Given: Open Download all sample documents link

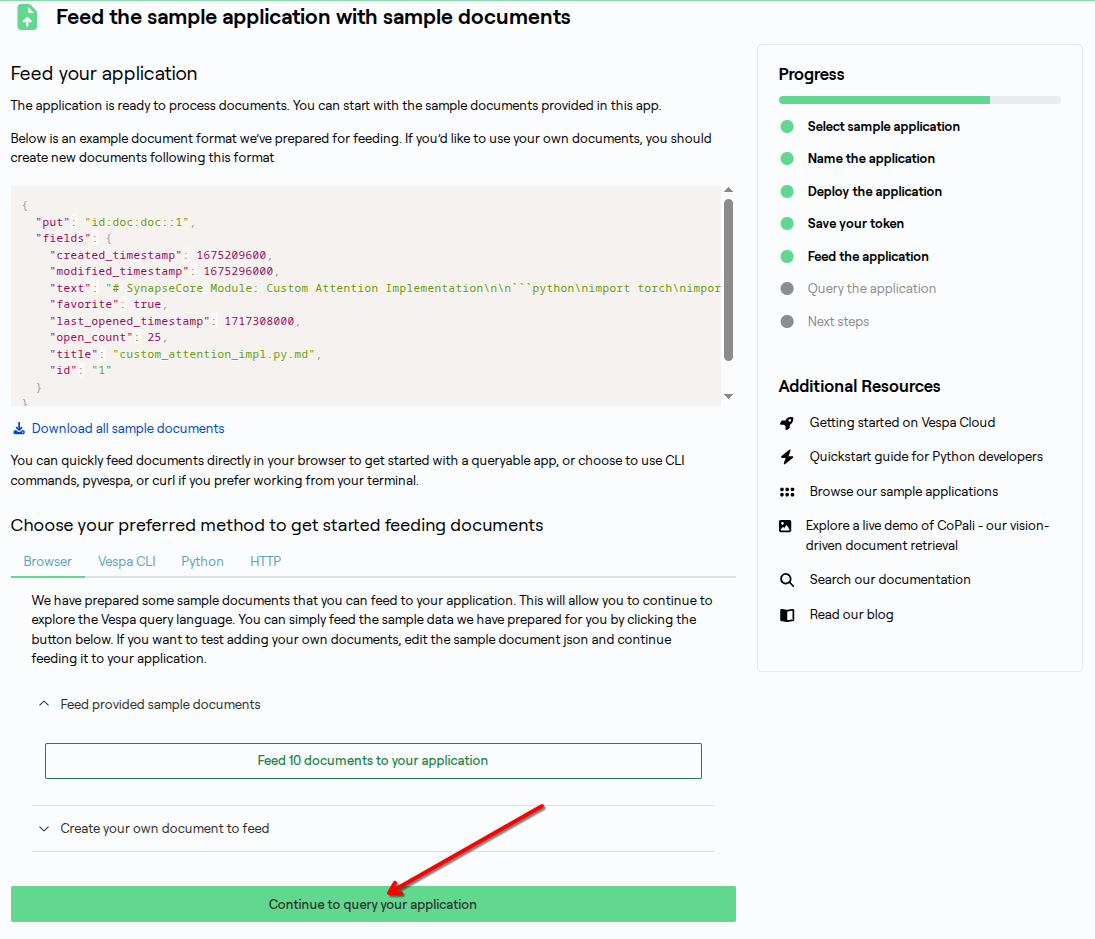Looking at the screenshot, I should pyautogui.click(x=128, y=429).
